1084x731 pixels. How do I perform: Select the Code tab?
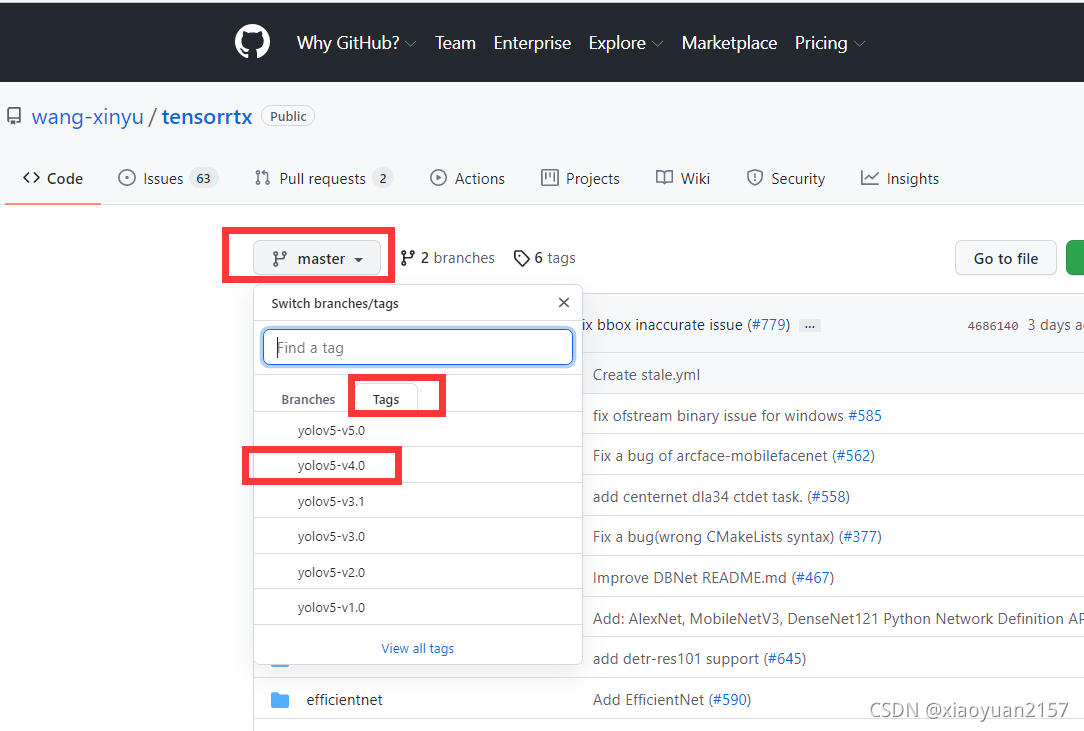coord(53,178)
